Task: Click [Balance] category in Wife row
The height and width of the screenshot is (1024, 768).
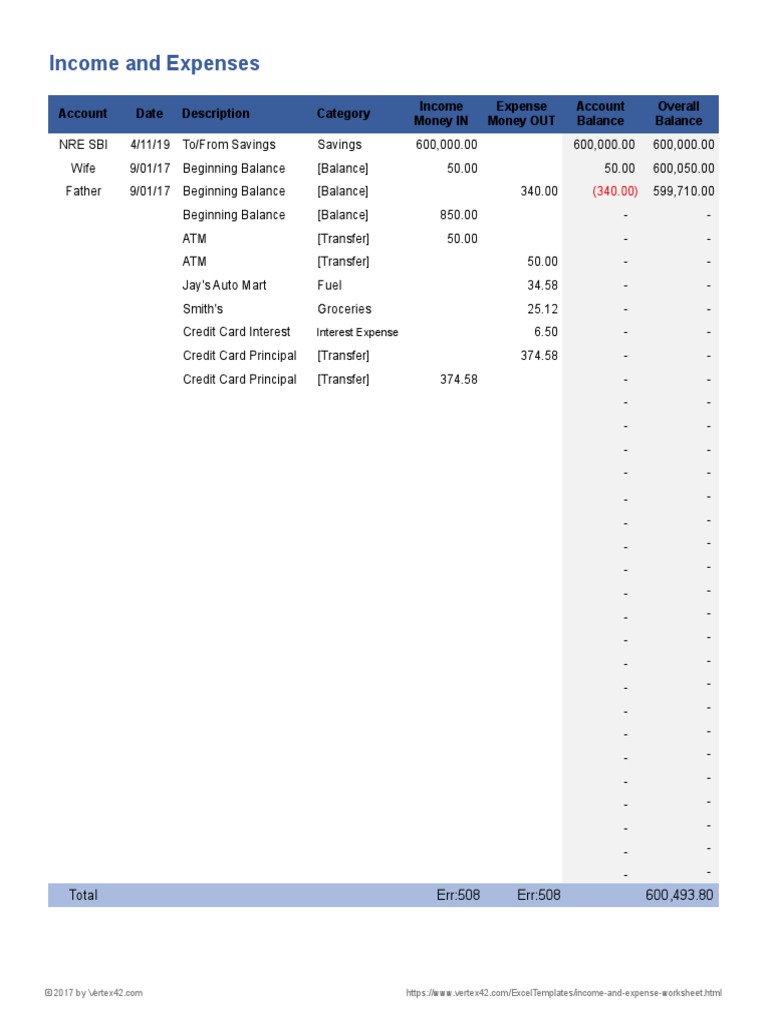Action: point(343,168)
